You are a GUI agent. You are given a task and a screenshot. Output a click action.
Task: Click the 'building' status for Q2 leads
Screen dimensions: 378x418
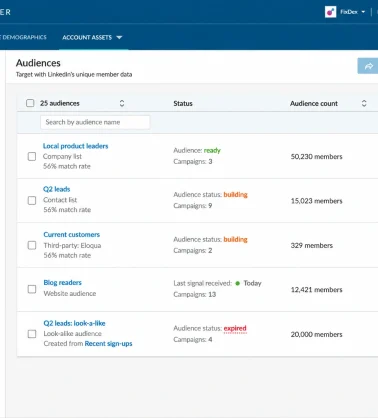[x=235, y=195]
